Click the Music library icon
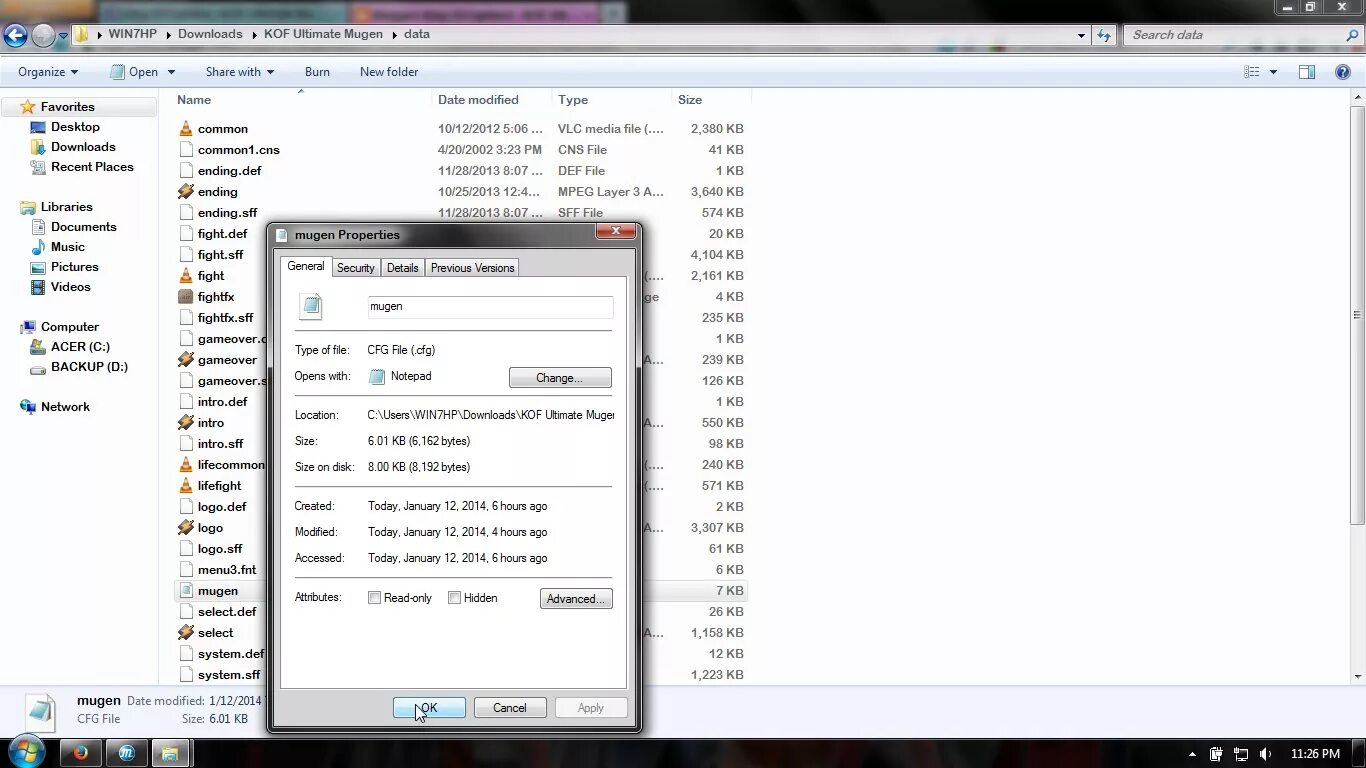The width and height of the screenshot is (1366, 768). 39,247
